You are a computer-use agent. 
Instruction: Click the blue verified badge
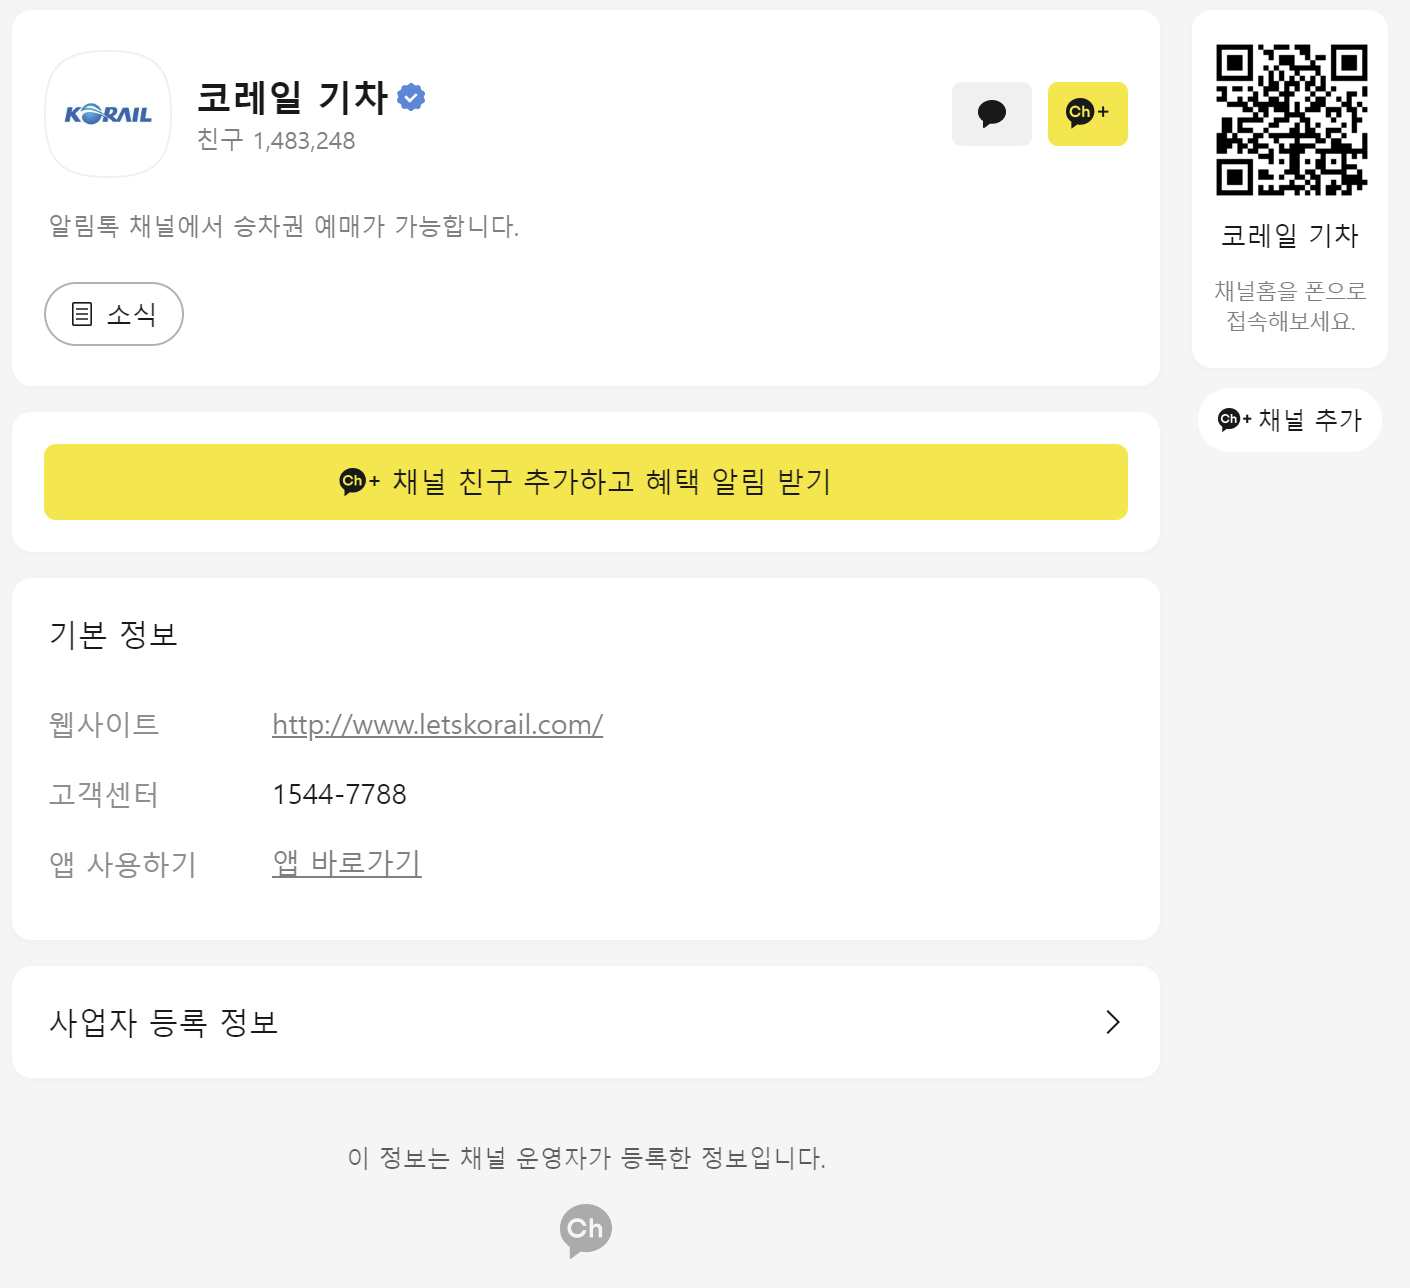(411, 97)
